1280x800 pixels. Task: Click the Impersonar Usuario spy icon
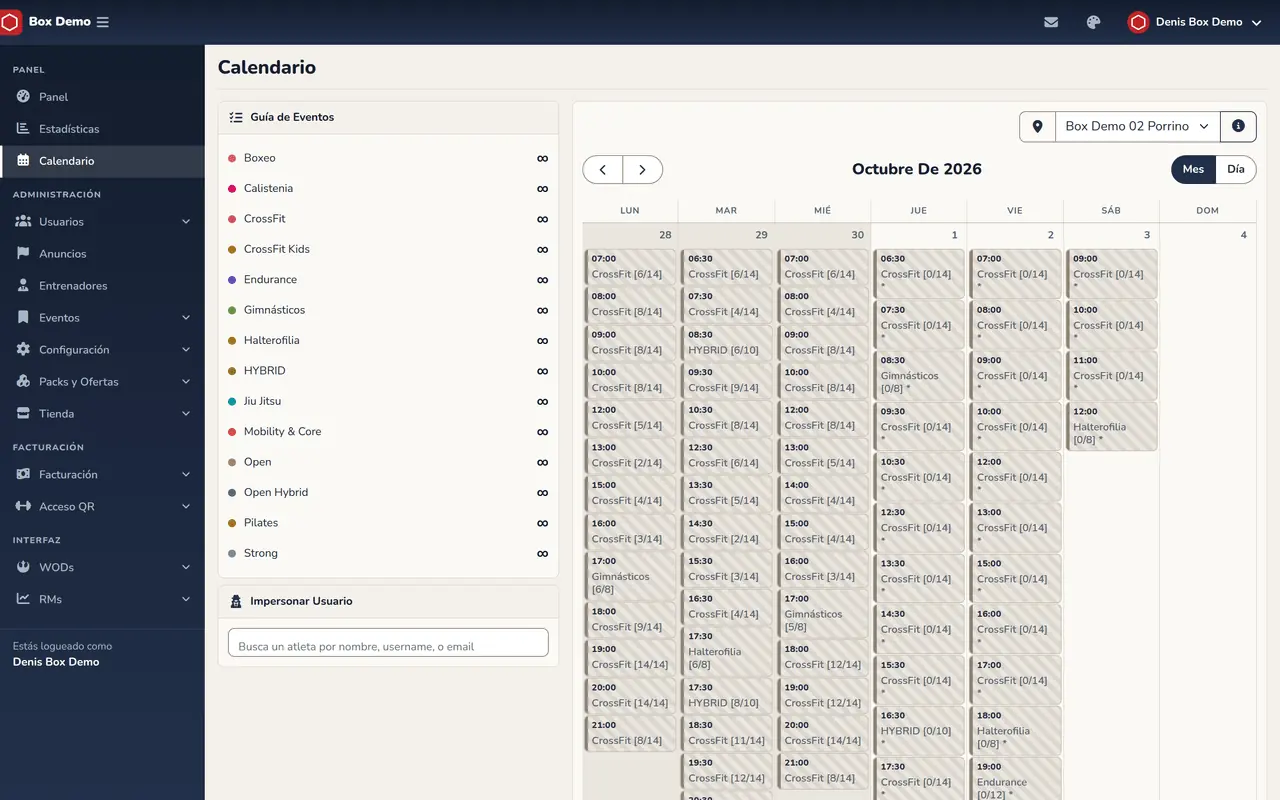coord(236,602)
